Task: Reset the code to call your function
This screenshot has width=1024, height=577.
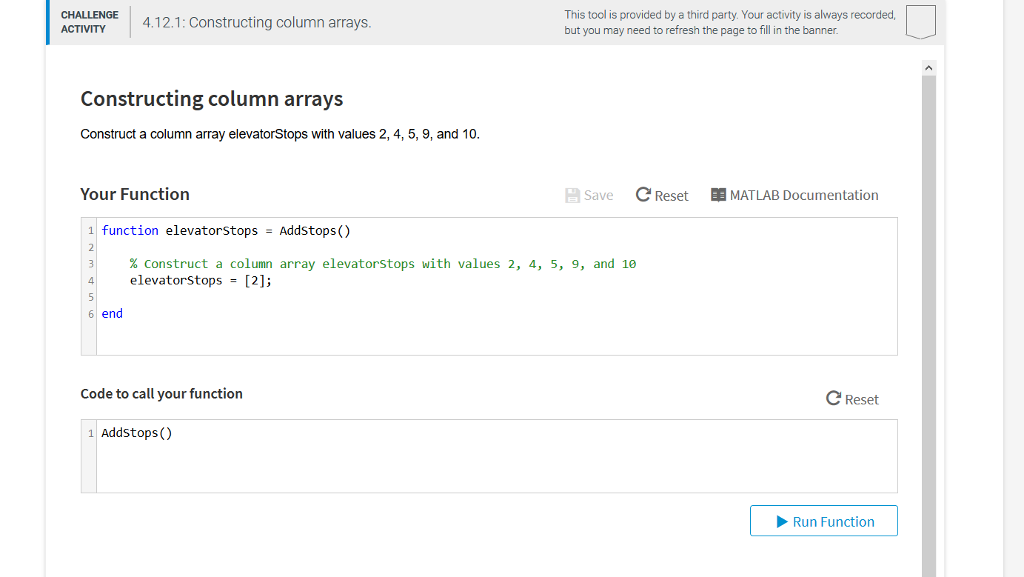Action: (x=852, y=399)
